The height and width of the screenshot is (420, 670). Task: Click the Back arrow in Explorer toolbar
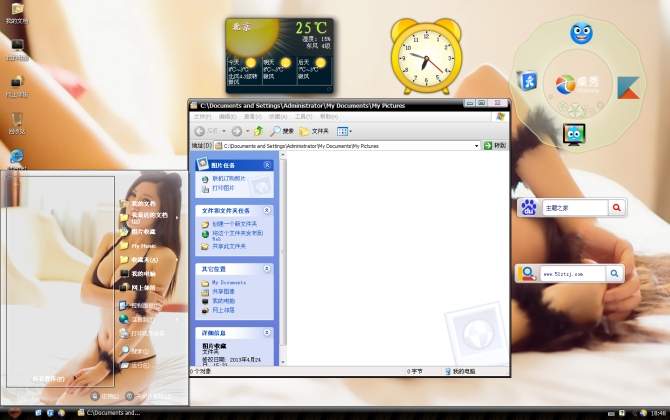pyautogui.click(x=200, y=131)
